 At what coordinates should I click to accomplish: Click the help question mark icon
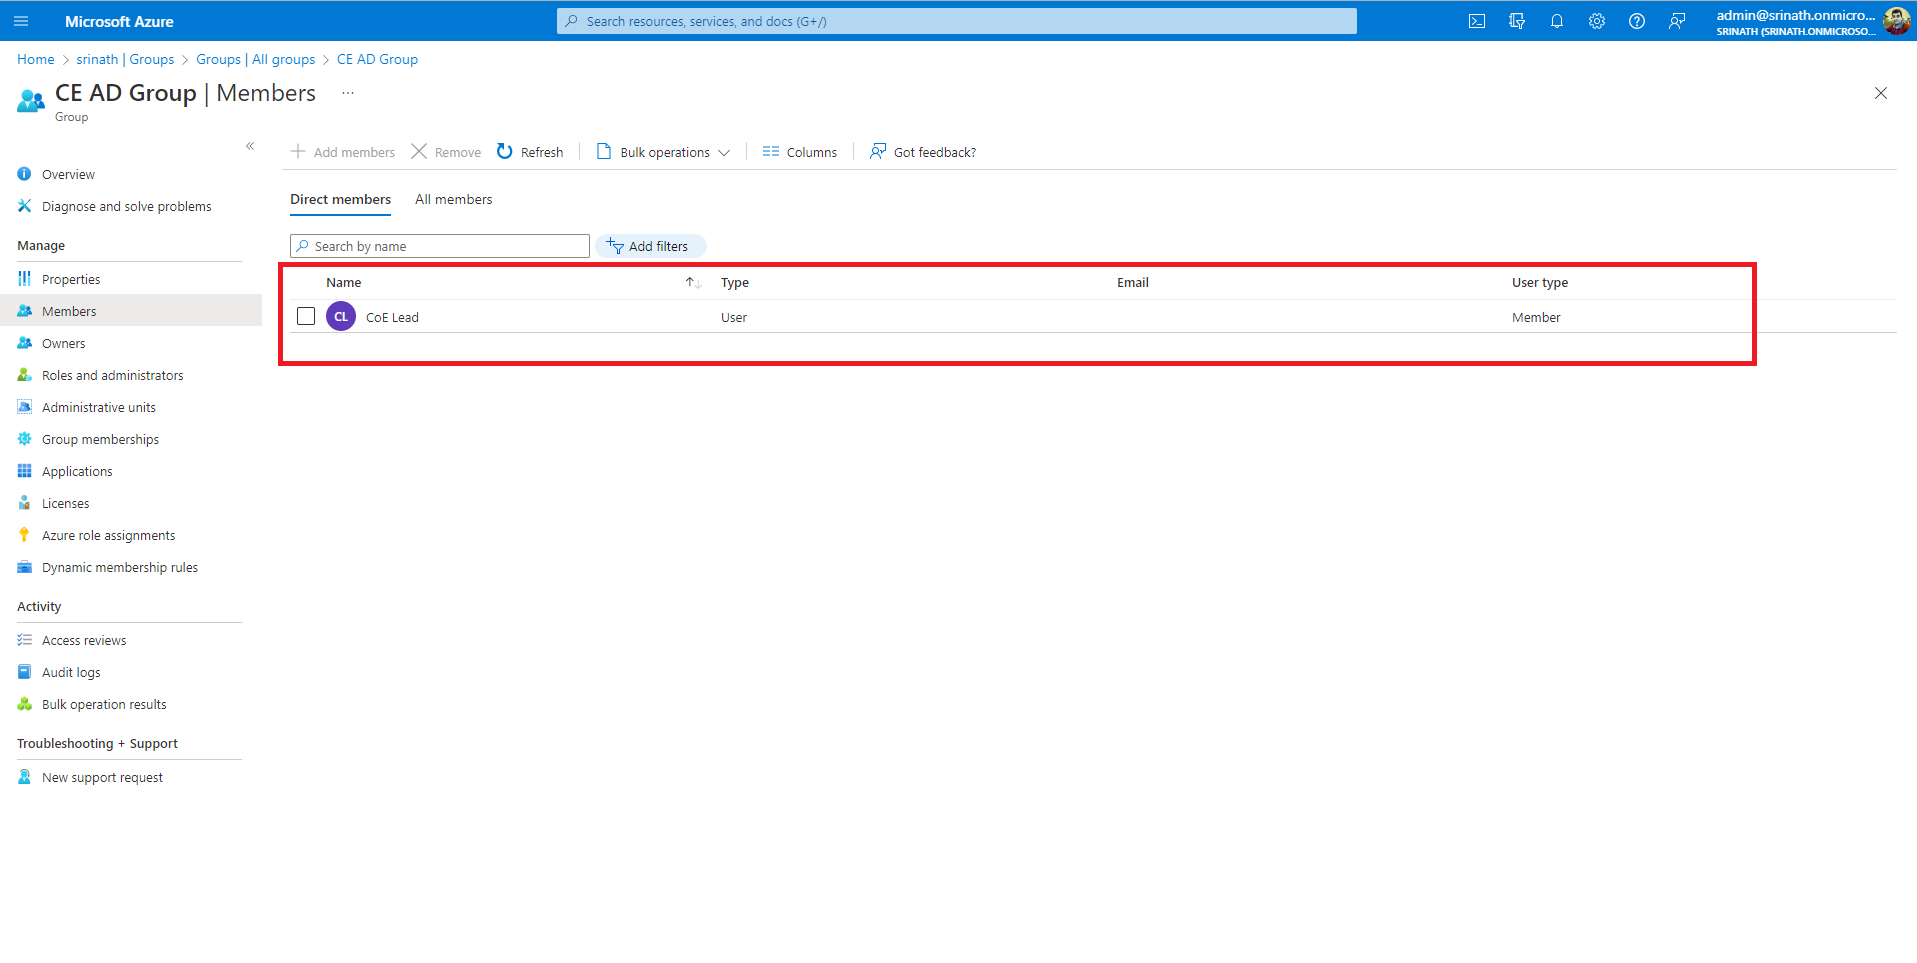coord(1636,21)
